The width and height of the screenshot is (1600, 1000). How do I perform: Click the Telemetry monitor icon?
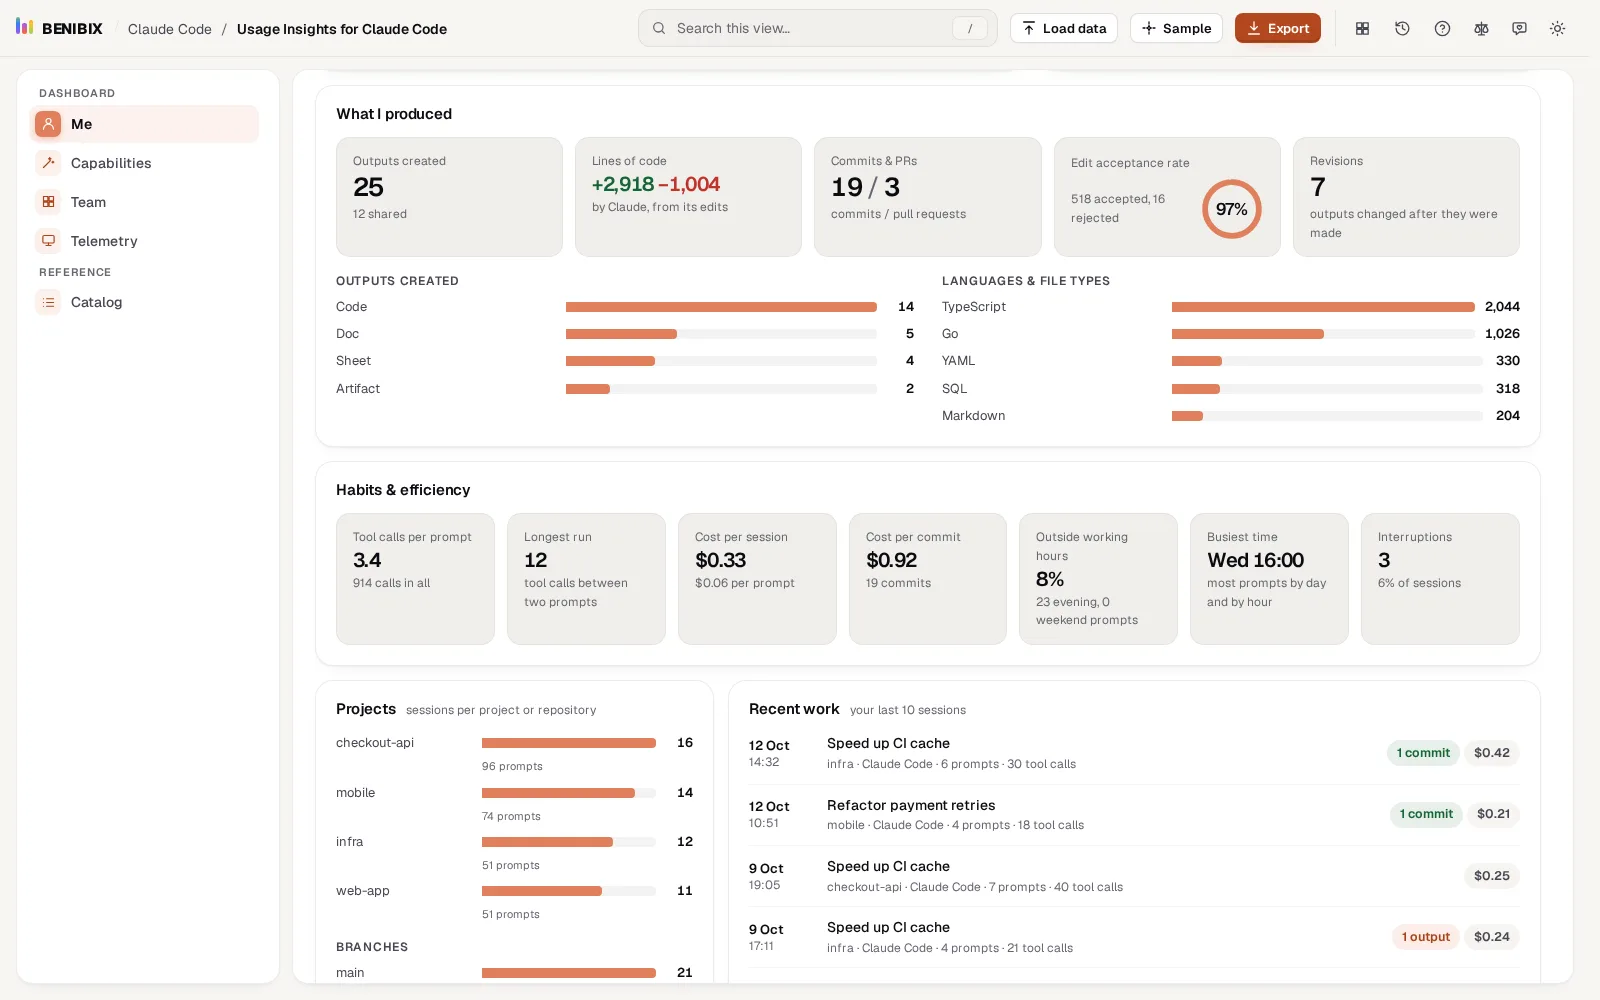click(x=48, y=241)
